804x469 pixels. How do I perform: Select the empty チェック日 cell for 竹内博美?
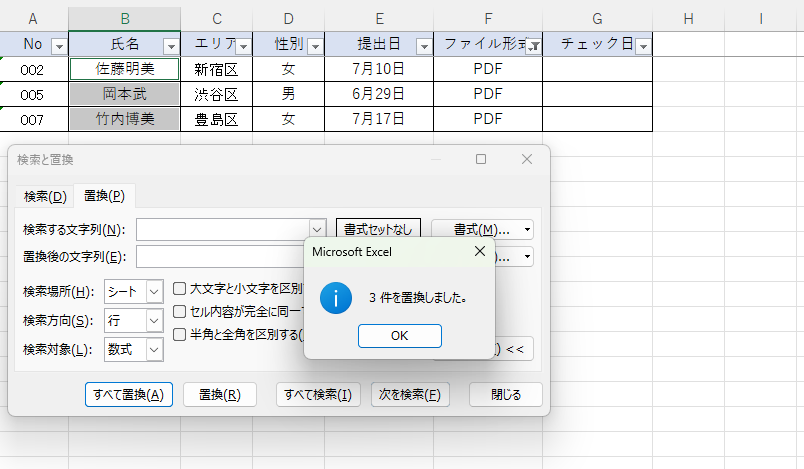click(x=597, y=119)
